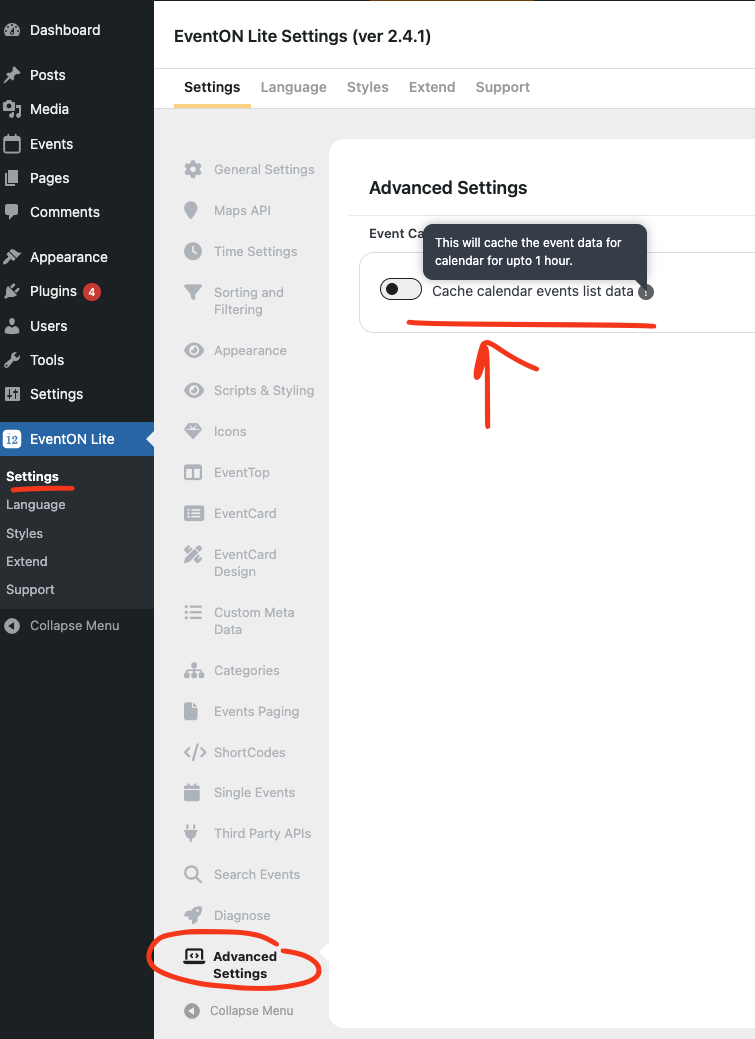Click the ShortCodes code bracket icon
The width and height of the screenshot is (755, 1039).
click(194, 752)
